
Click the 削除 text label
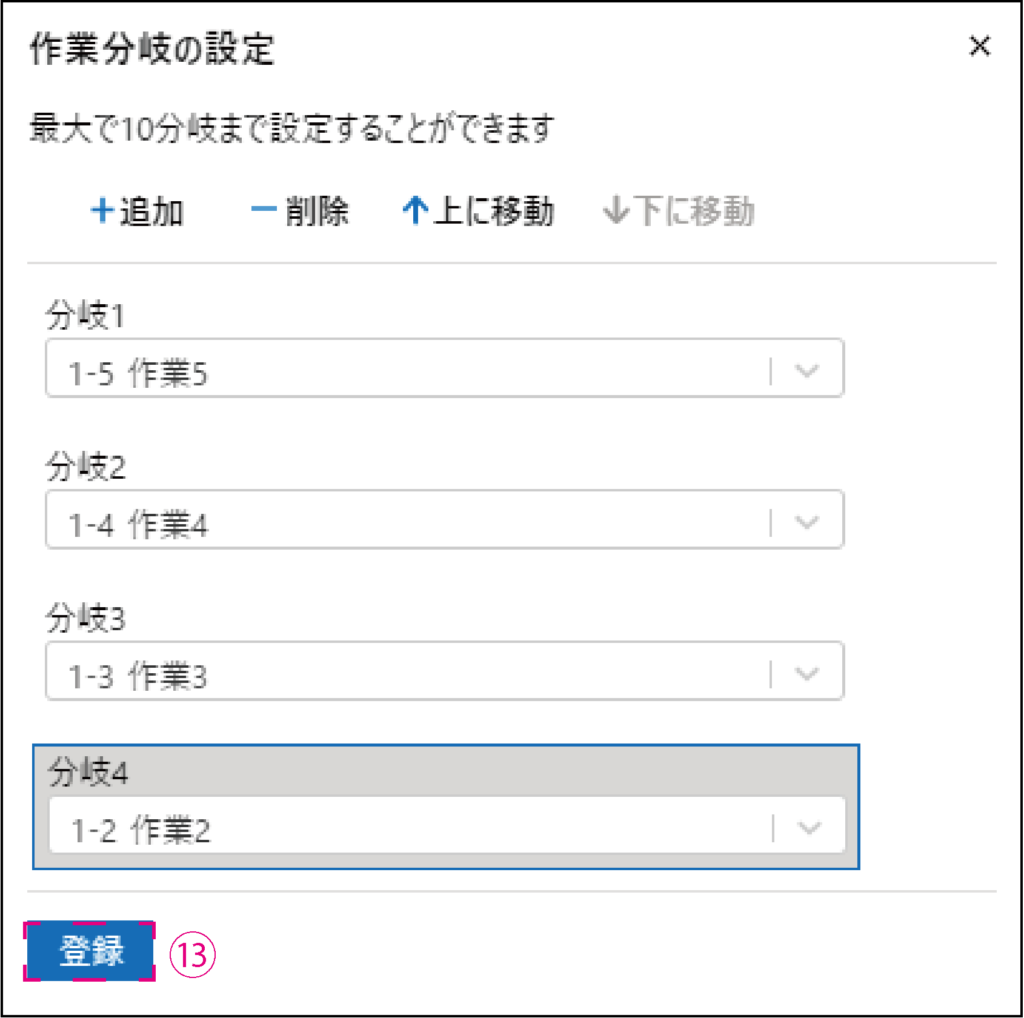coord(317,212)
